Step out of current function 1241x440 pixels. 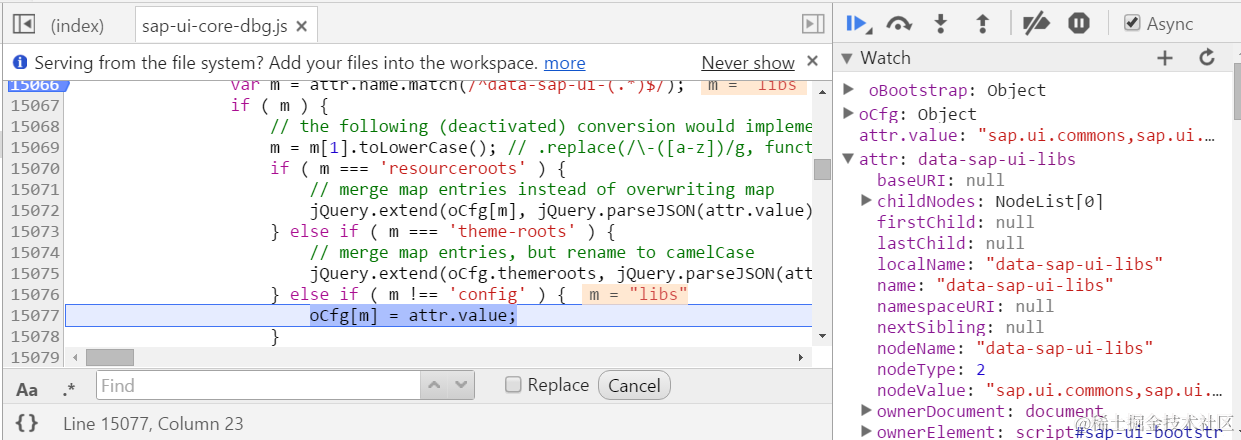(x=982, y=23)
